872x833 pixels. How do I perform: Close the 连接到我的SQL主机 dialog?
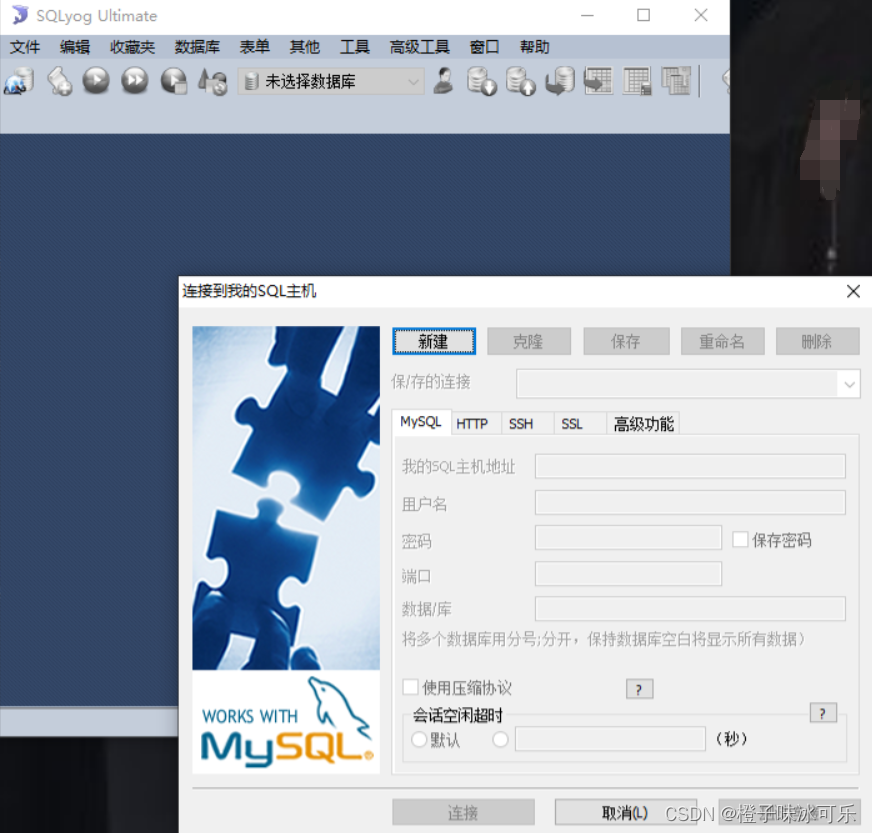pyautogui.click(x=853, y=291)
